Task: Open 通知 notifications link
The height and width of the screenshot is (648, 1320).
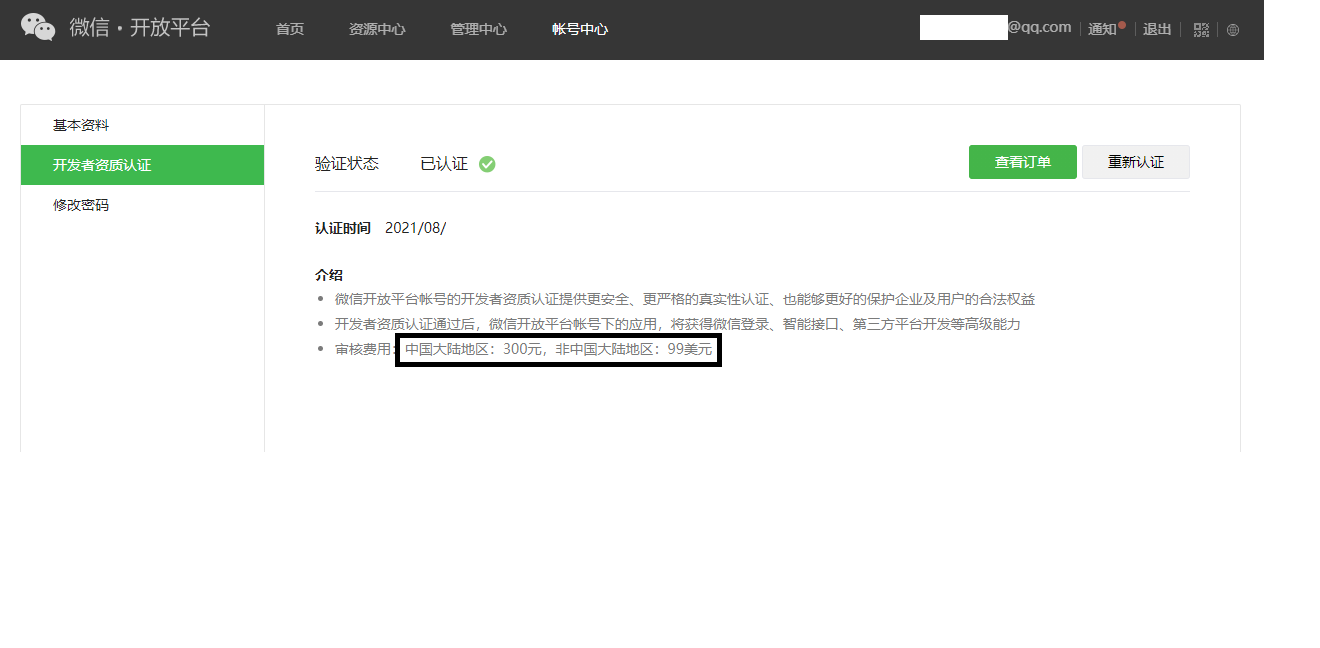Action: [1101, 29]
